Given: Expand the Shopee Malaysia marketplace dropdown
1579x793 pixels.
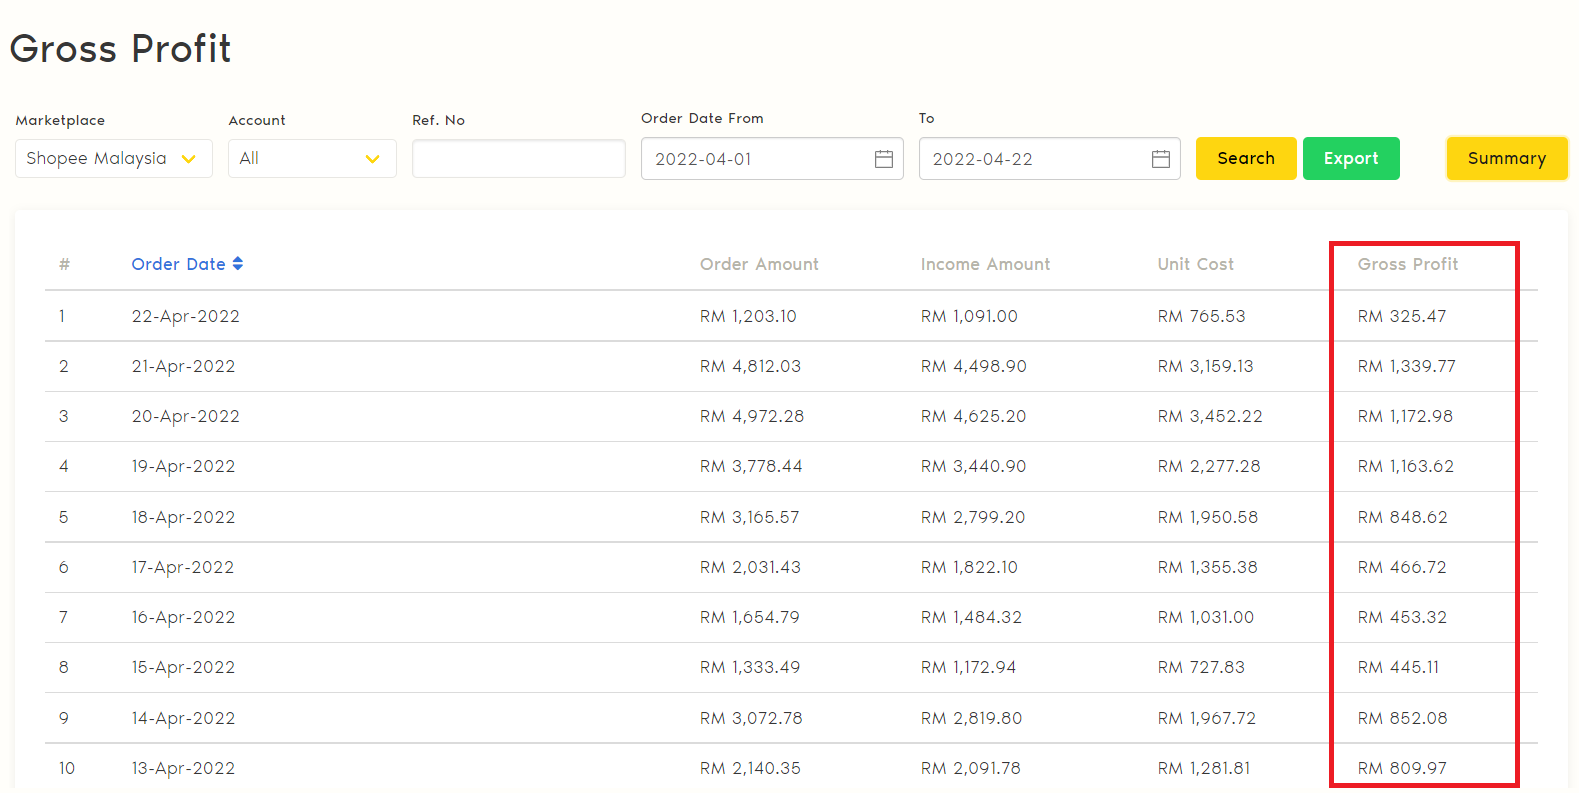Looking at the screenshot, I should pos(113,159).
